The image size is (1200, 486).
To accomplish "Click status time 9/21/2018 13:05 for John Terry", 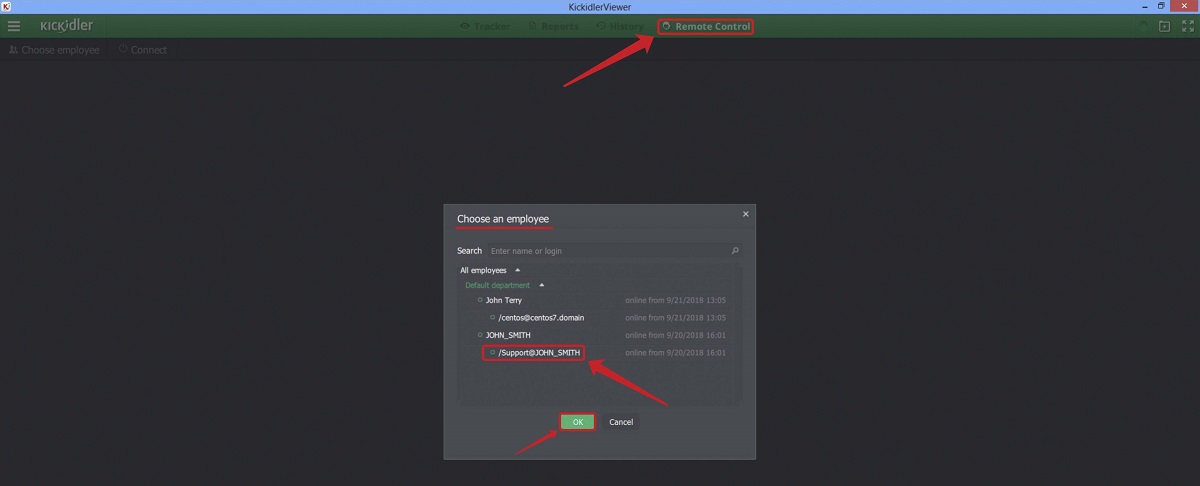I will coord(675,300).
